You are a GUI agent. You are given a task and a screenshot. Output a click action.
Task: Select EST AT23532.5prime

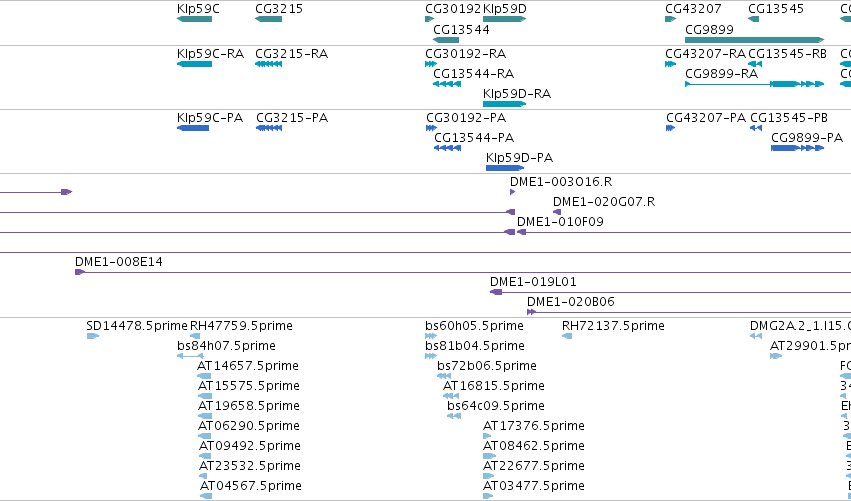(204, 476)
